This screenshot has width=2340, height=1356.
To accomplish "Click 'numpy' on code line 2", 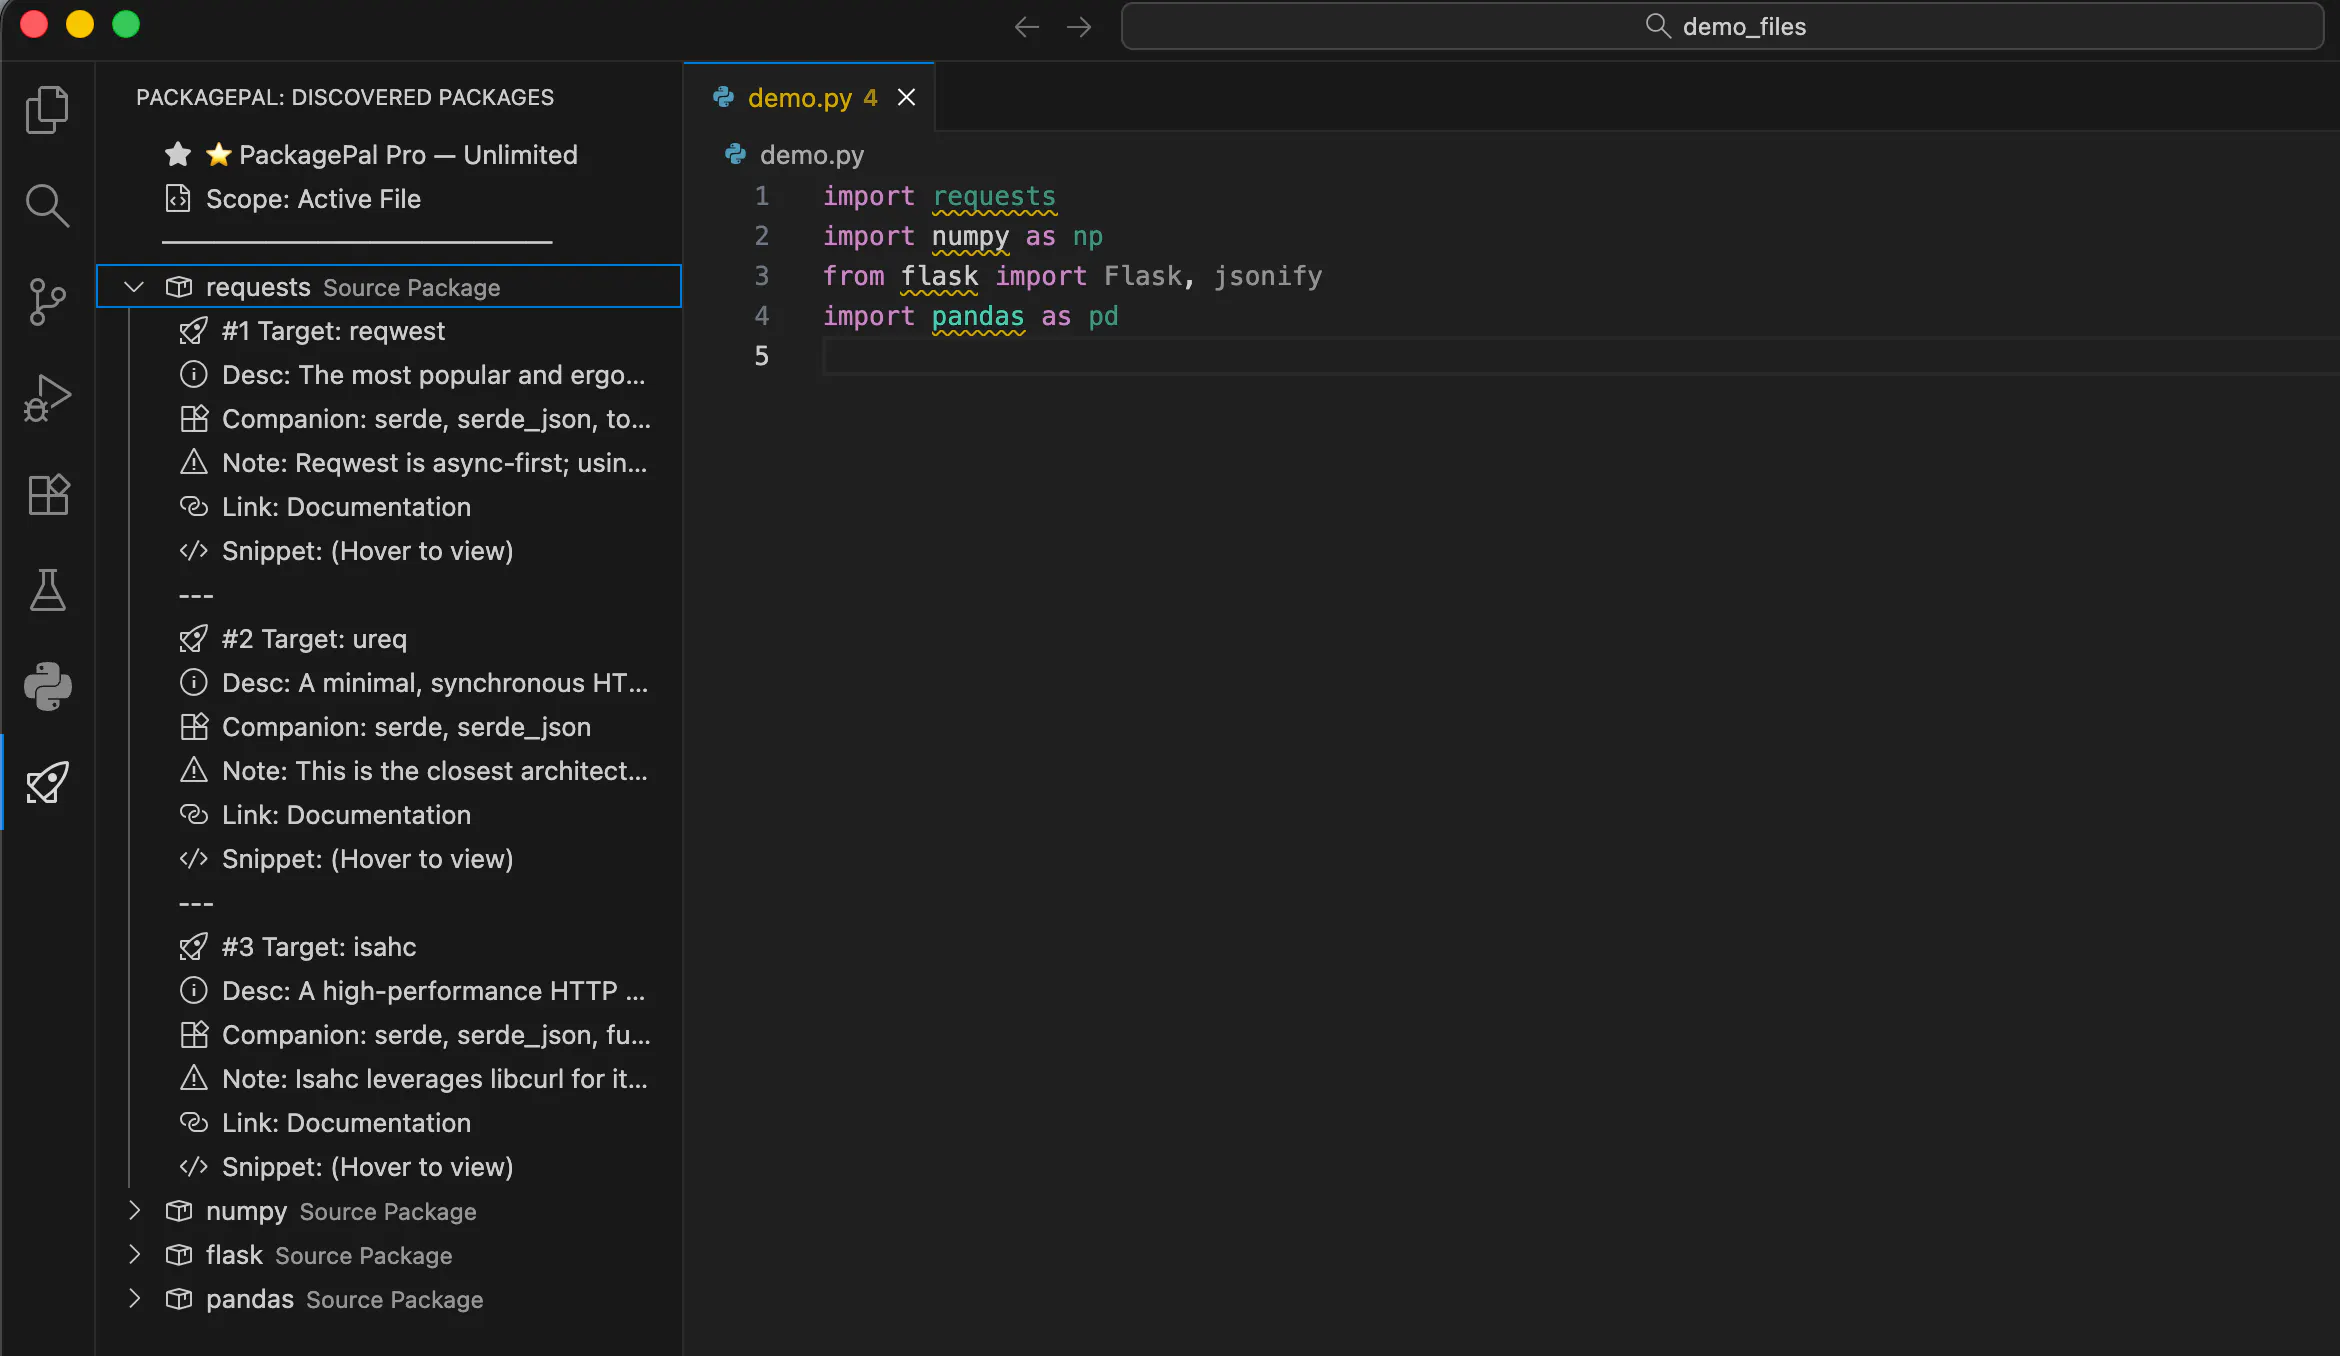I will [970, 236].
